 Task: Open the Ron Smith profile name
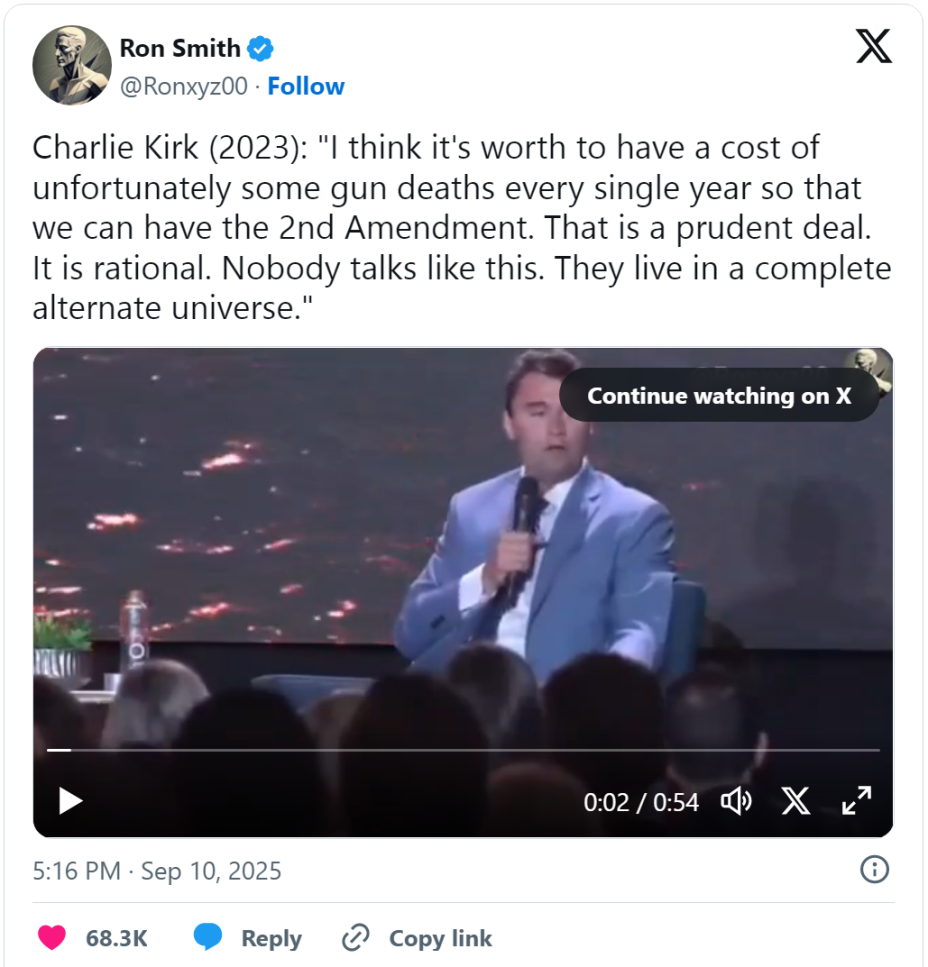point(180,48)
